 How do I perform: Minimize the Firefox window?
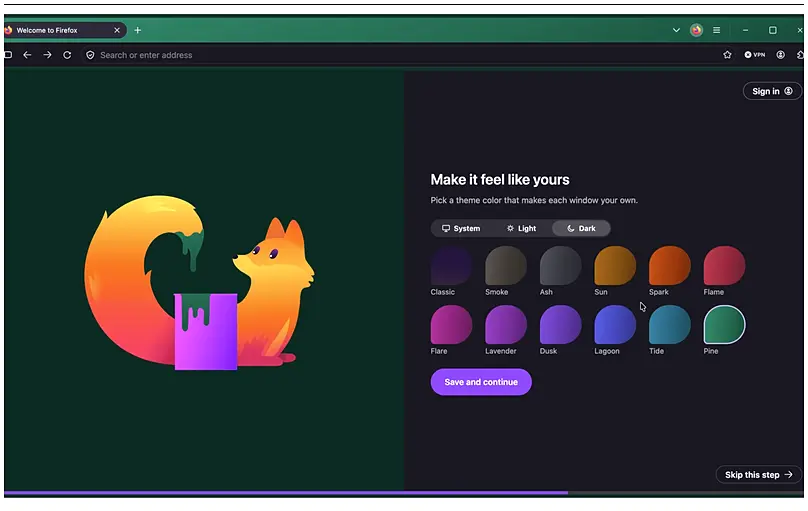point(745,30)
